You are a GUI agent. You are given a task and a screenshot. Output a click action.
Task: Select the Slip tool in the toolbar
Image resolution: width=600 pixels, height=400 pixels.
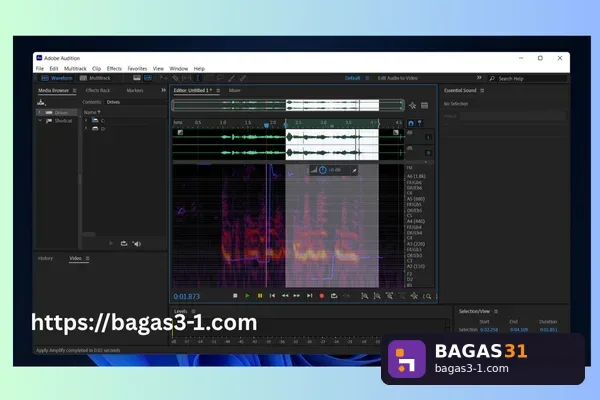coord(187,78)
